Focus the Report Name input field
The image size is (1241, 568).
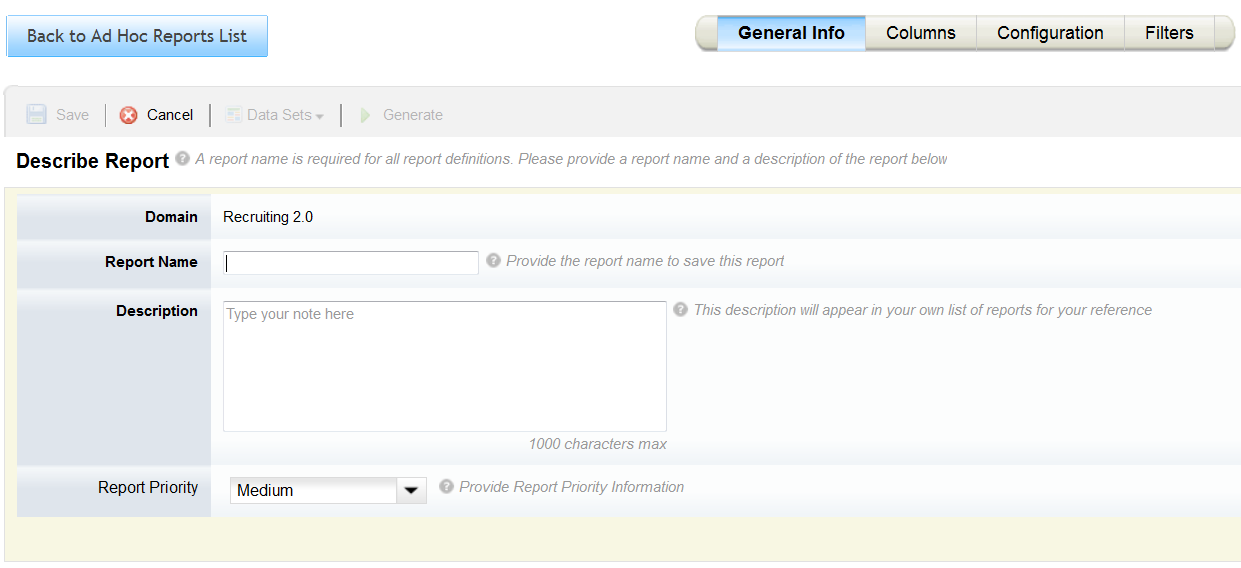(x=351, y=262)
